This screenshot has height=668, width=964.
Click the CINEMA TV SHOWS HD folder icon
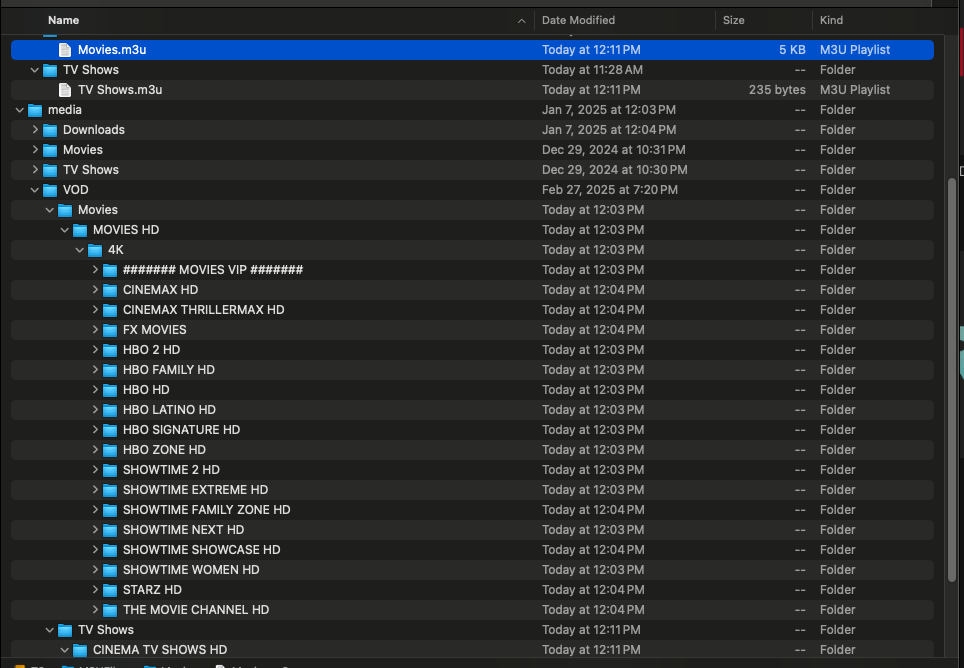tap(80, 650)
